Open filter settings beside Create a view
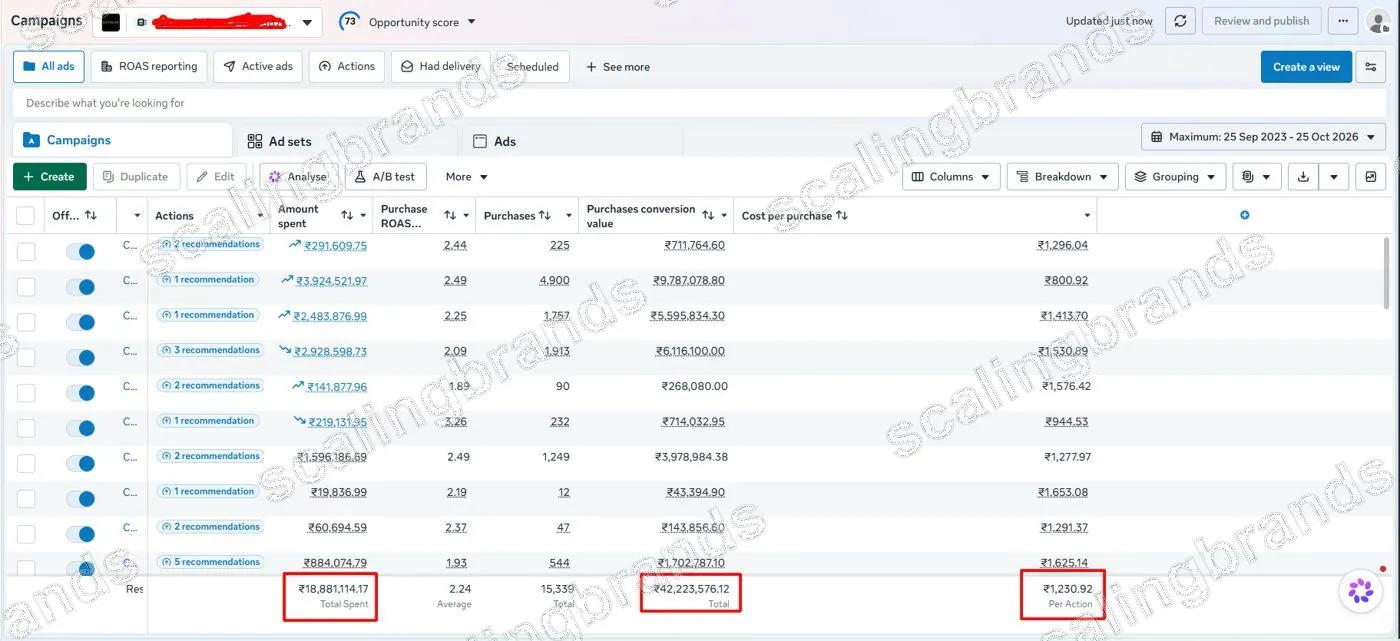 point(1370,67)
